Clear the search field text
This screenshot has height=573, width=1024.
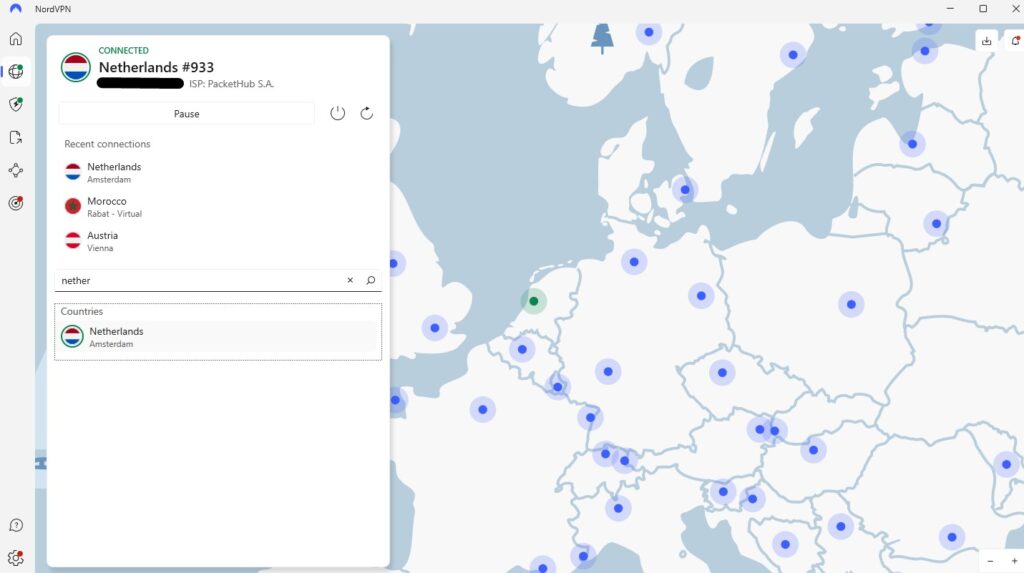(x=350, y=280)
